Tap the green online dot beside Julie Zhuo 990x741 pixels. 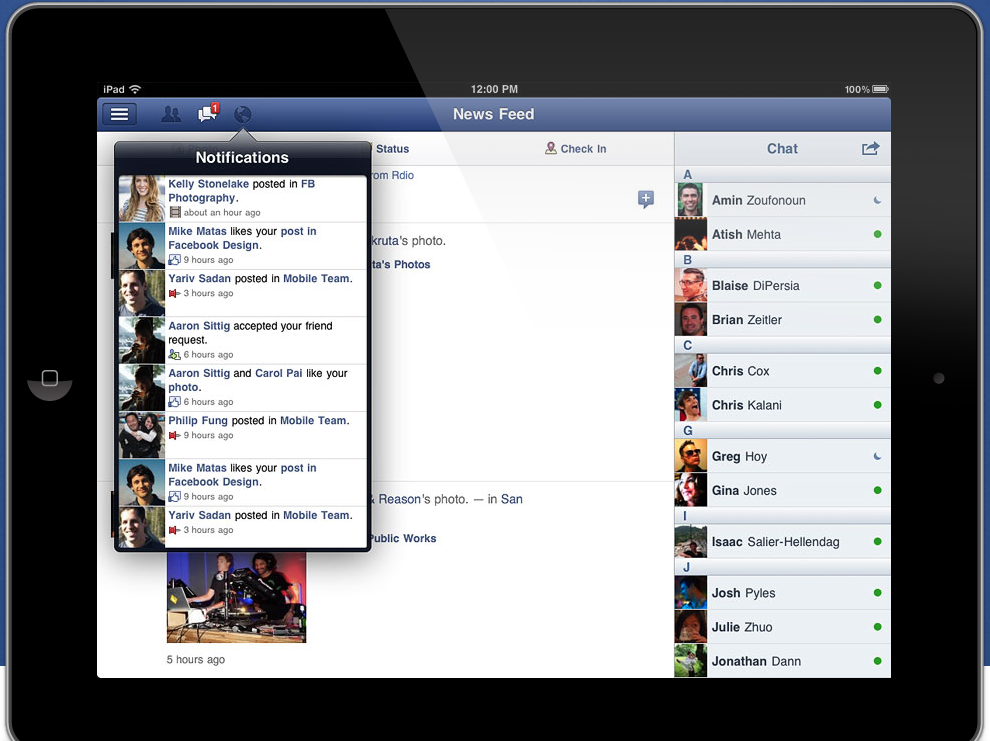tap(878, 627)
